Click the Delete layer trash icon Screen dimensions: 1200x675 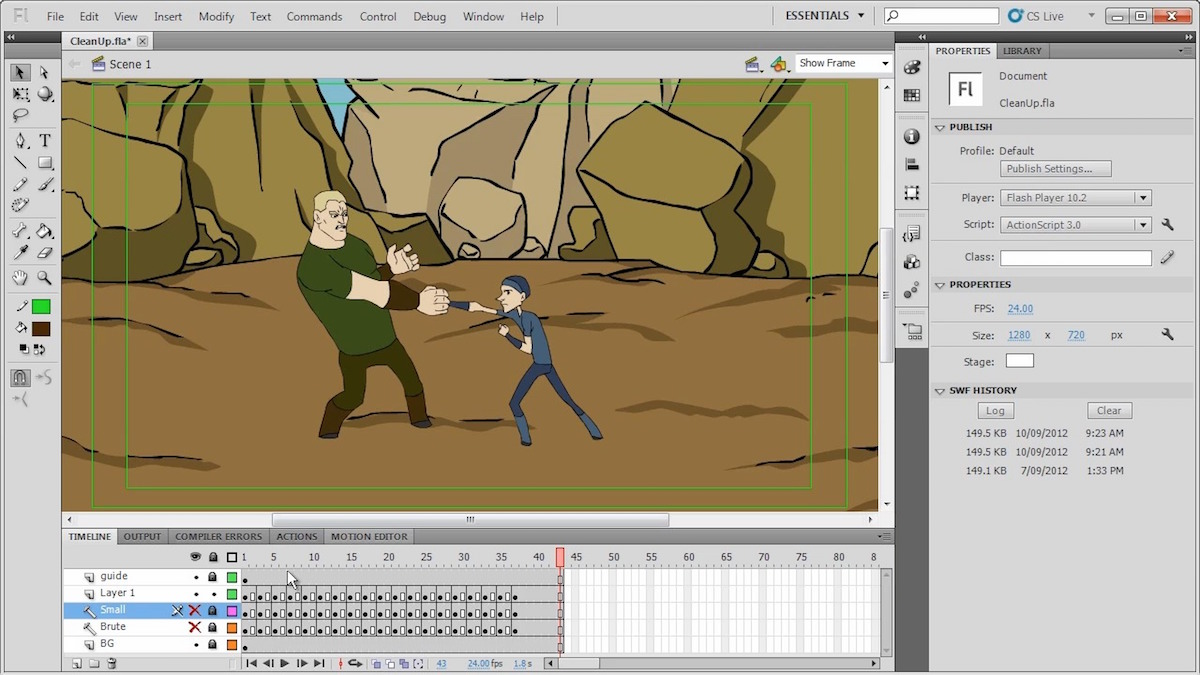click(x=112, y=663)
